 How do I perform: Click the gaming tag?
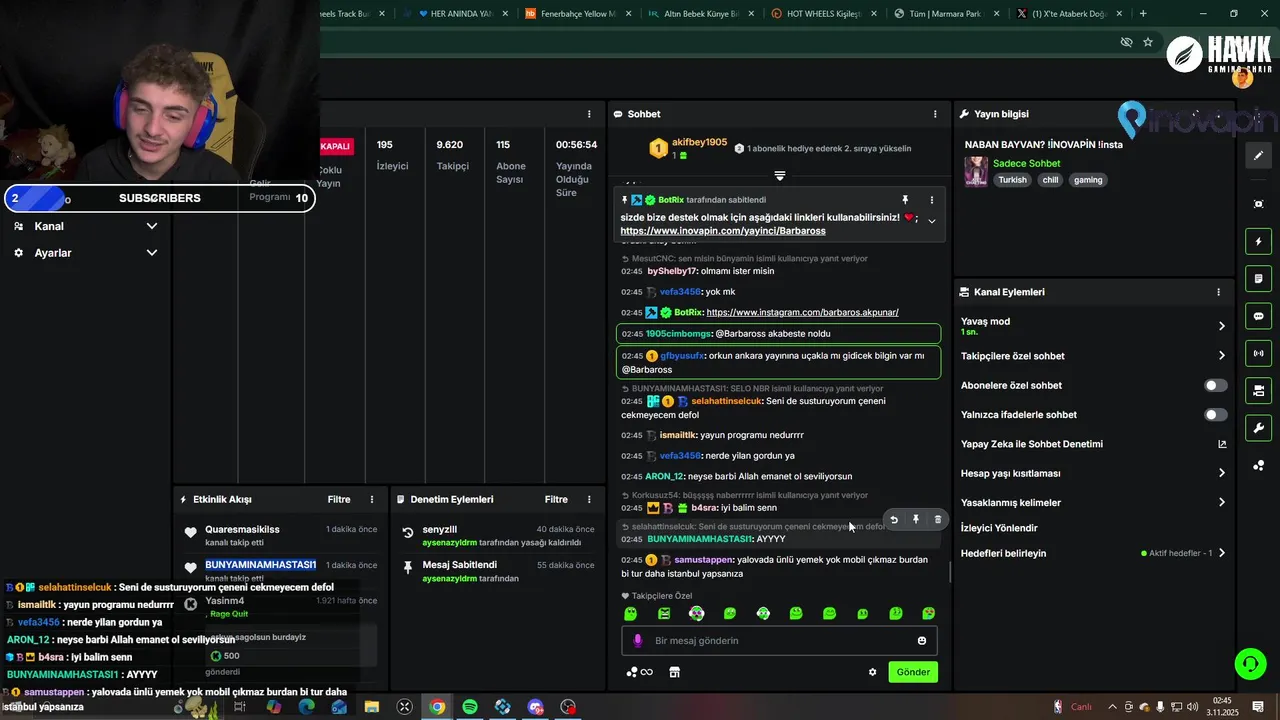(x=1088, y=180)
